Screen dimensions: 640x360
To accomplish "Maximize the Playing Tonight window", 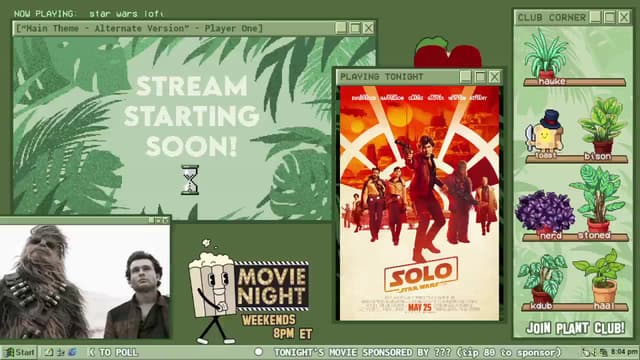I will (x=480, y=77).
